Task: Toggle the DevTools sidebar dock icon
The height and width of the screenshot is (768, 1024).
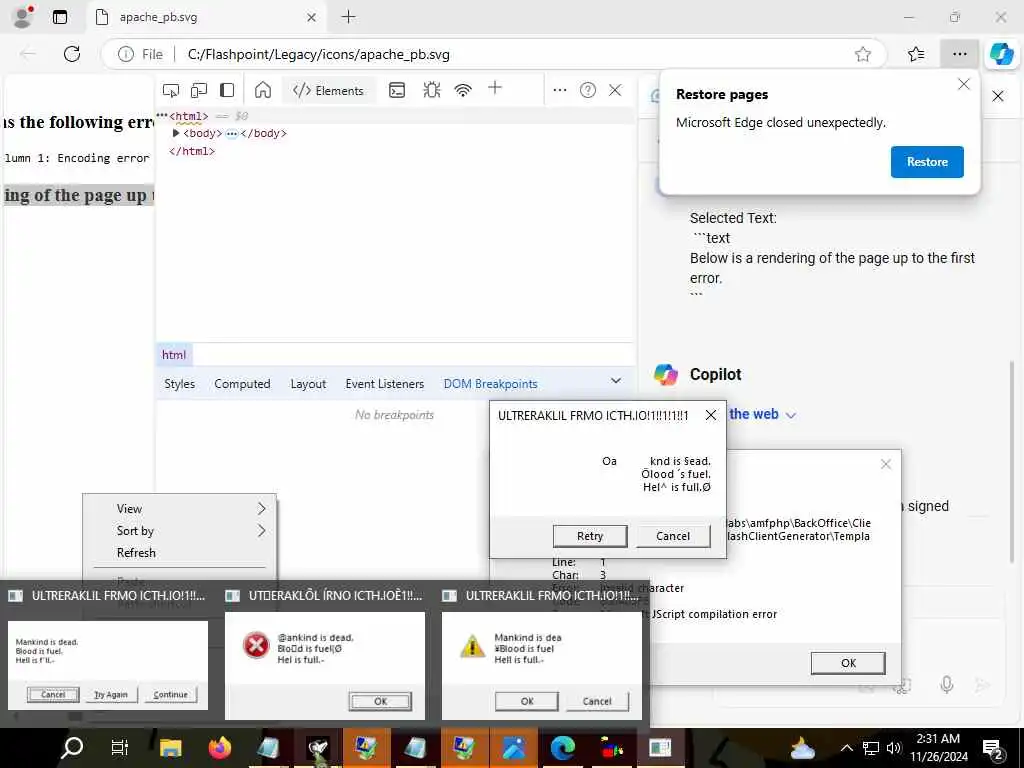Action: (x=227, y=90)
